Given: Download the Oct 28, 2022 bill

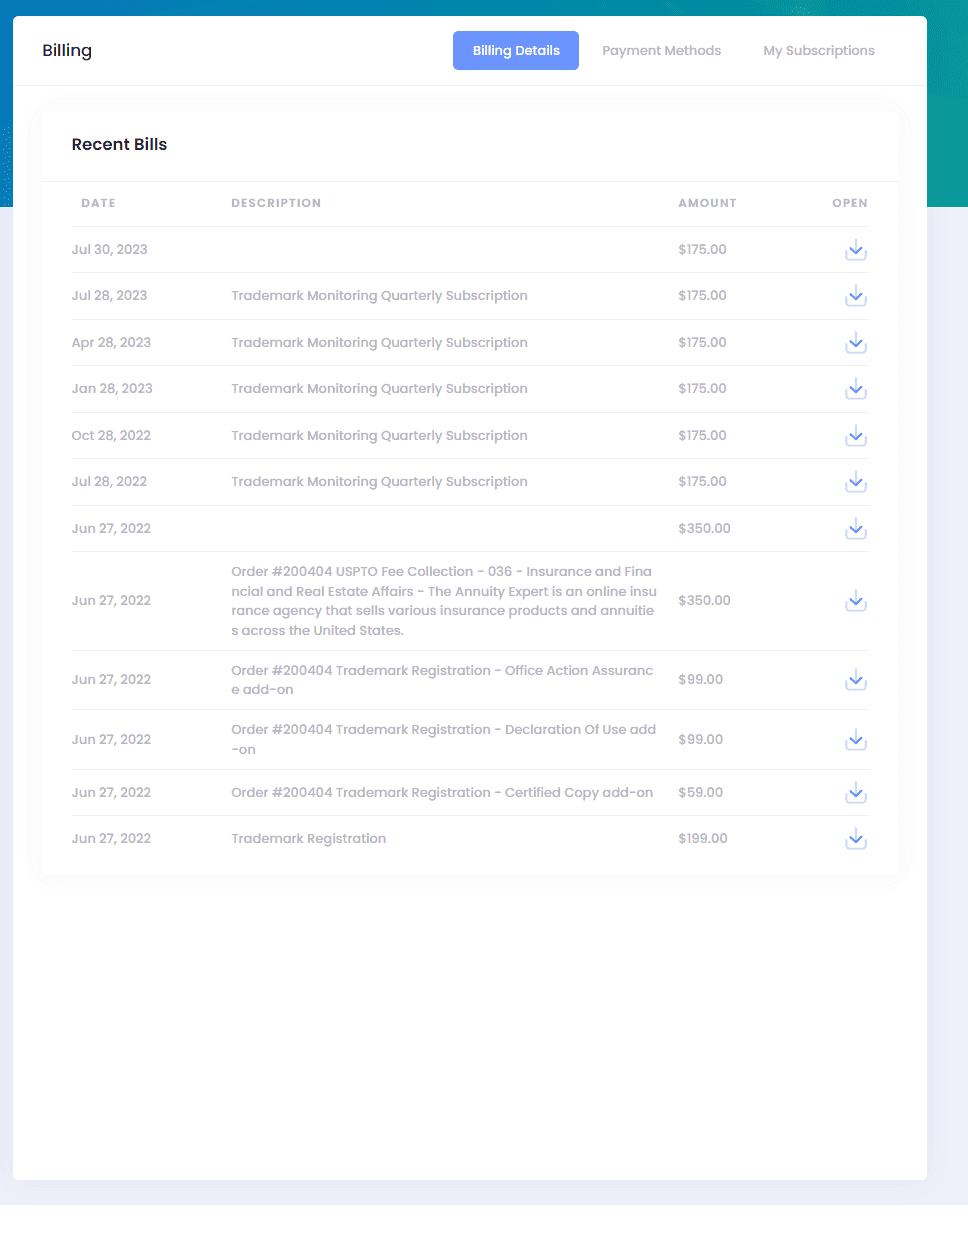Looking at the screenshot, I should point(855,436).
